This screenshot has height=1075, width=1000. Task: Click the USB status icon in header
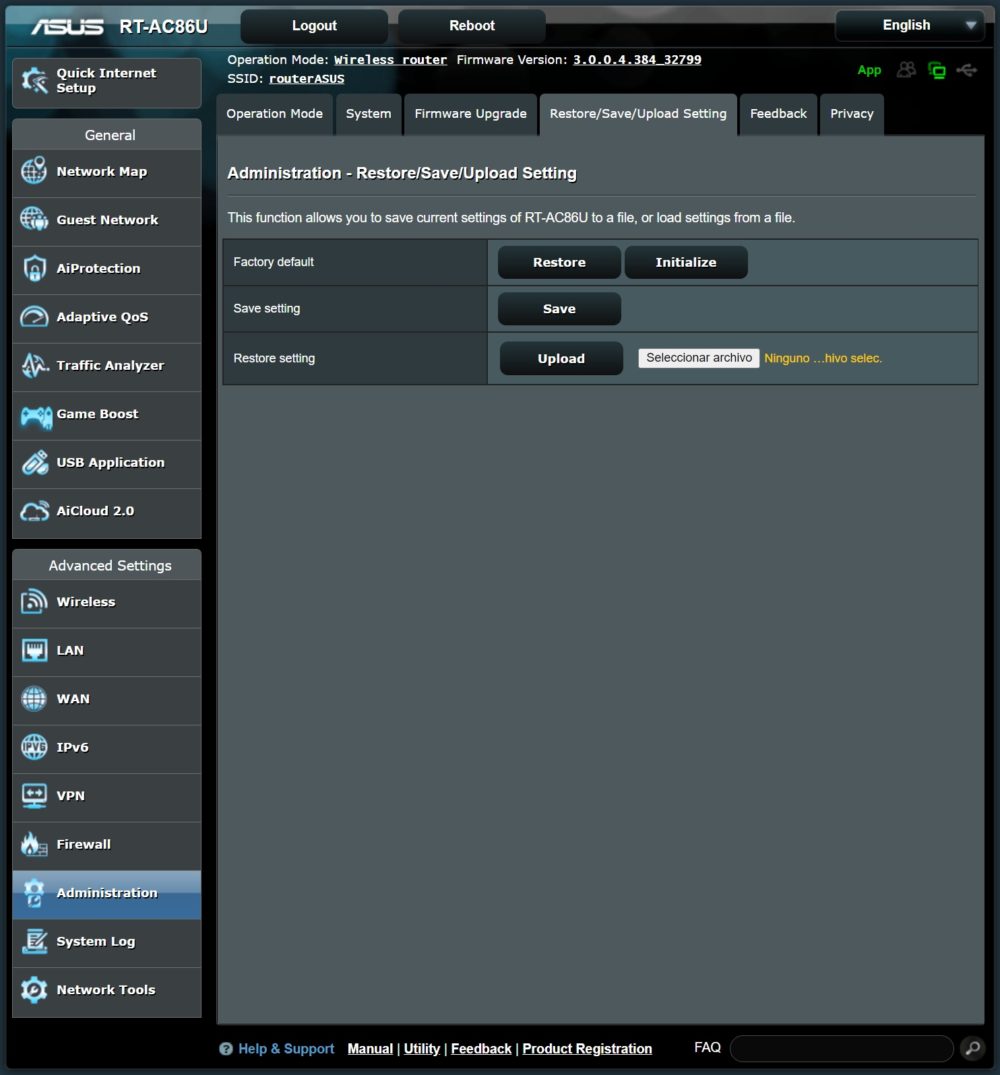tap(966, 70)
